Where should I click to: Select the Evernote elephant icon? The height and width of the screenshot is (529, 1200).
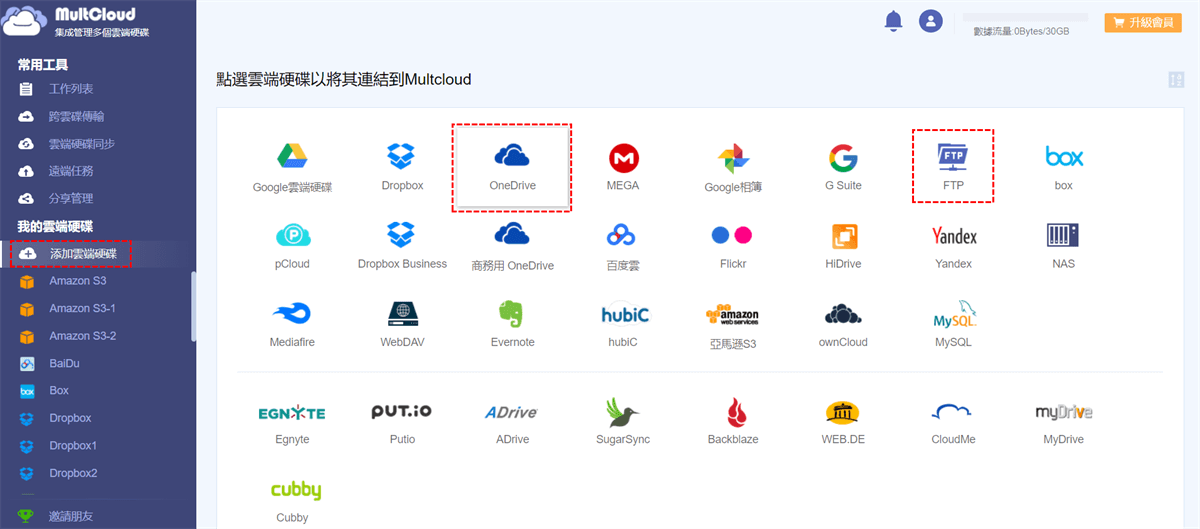point(512,313)
